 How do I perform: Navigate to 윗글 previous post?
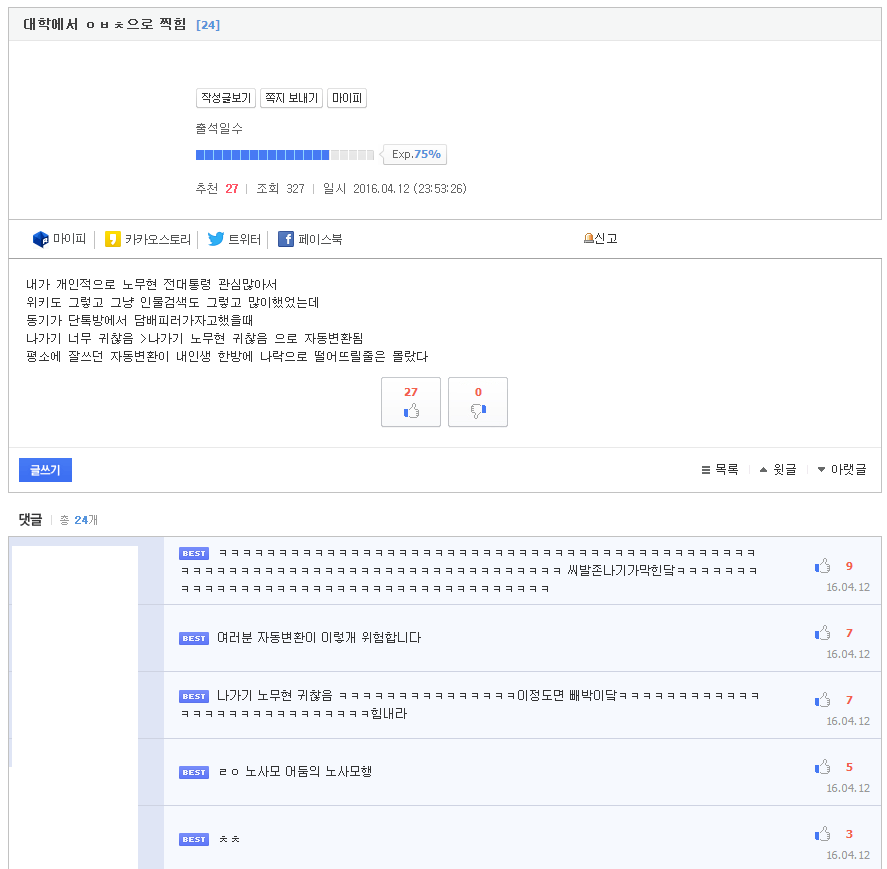click(x=777, y=470)
